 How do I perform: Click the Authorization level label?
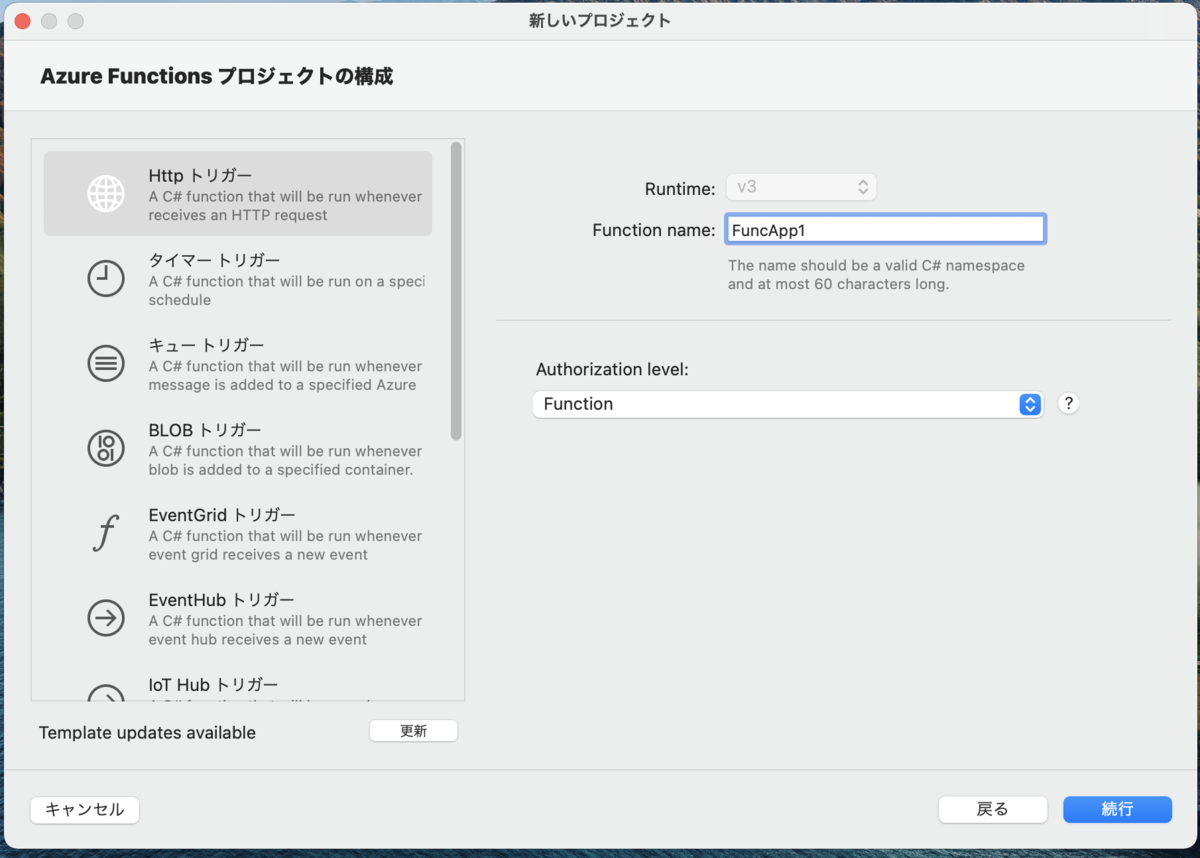click(x=612, y=370)
